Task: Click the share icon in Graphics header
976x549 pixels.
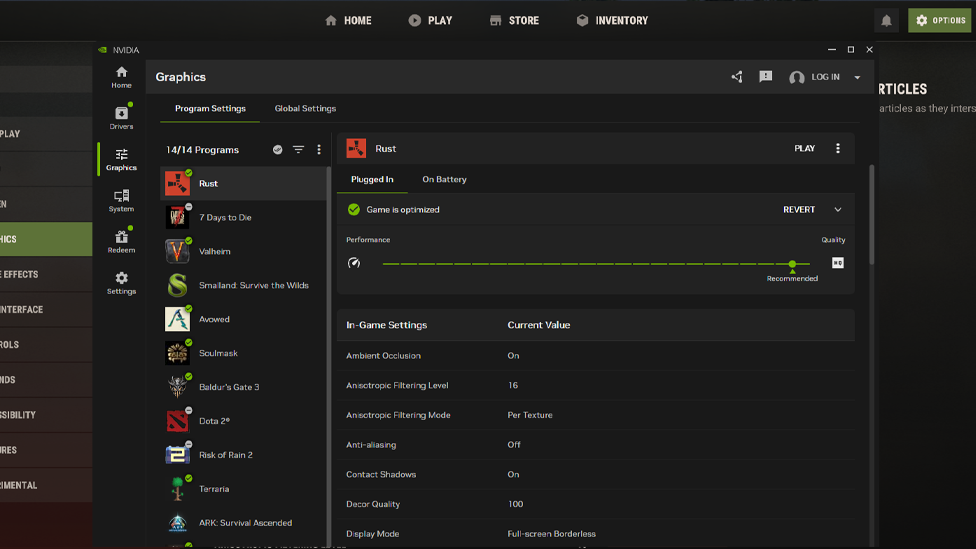Action: (737, 77)
